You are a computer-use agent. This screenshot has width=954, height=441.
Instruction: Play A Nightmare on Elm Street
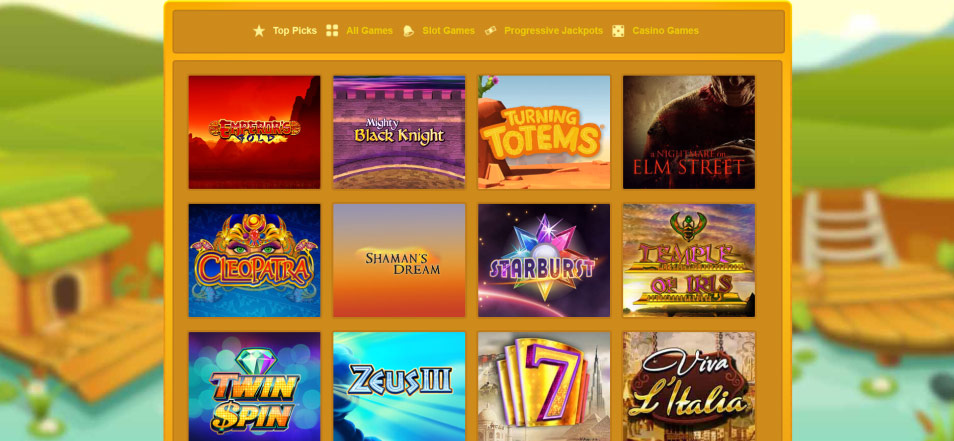(689, 132)
